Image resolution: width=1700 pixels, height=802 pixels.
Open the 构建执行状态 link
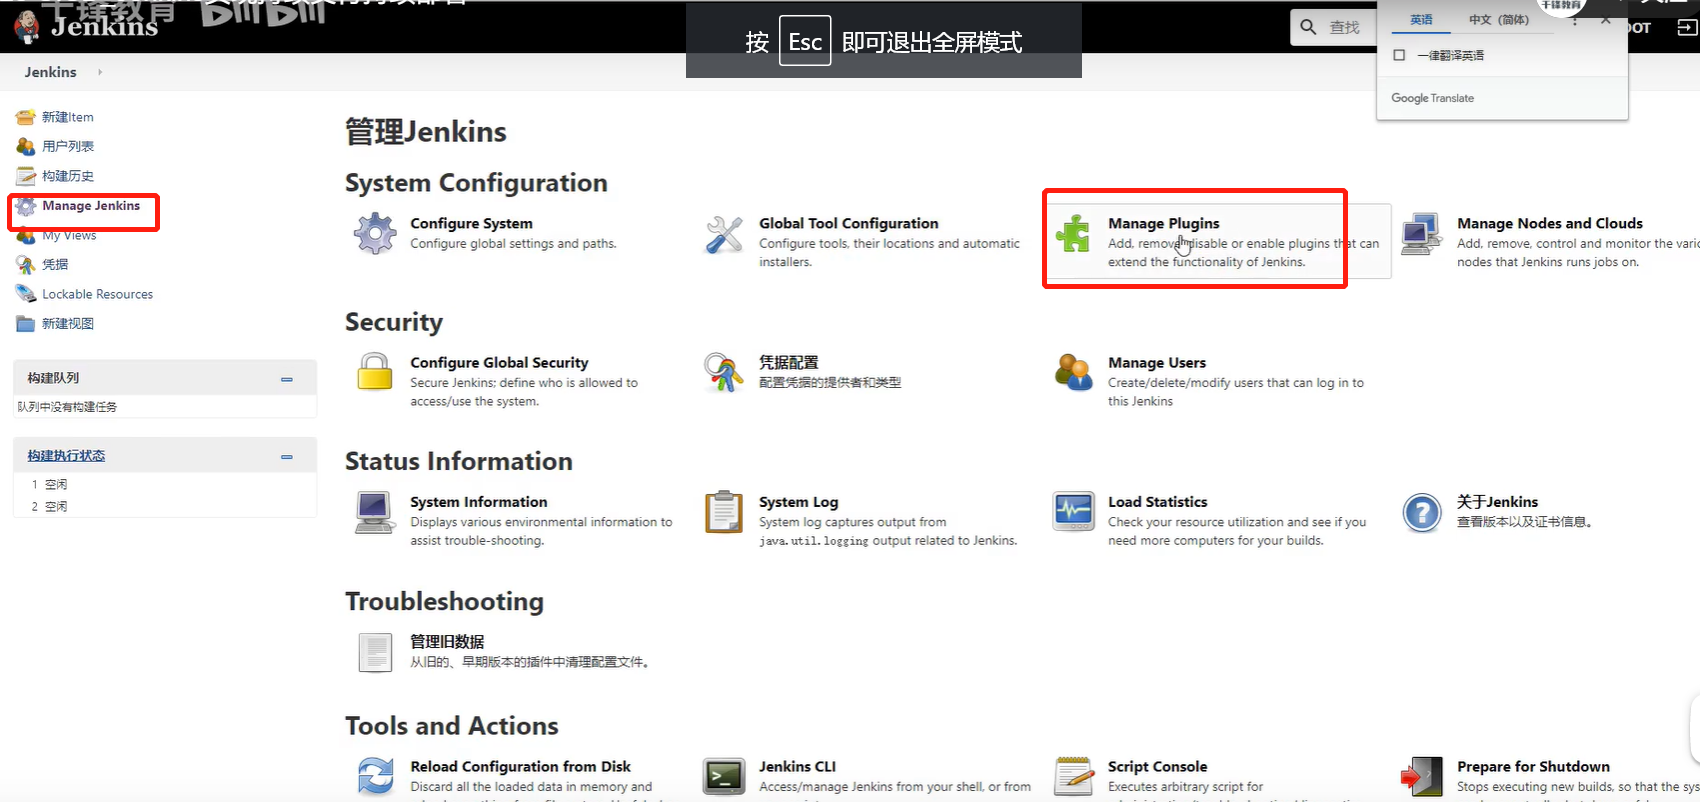point(66,455)
